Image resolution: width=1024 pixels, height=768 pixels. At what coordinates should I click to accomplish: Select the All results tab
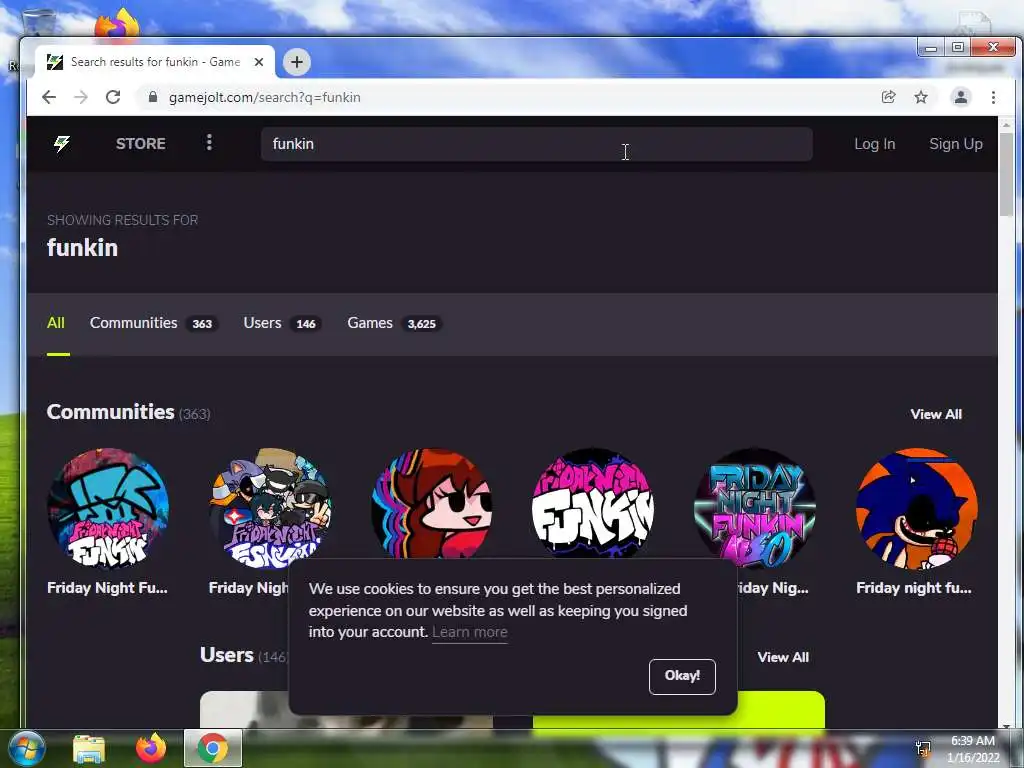click(x=56, y=323)
